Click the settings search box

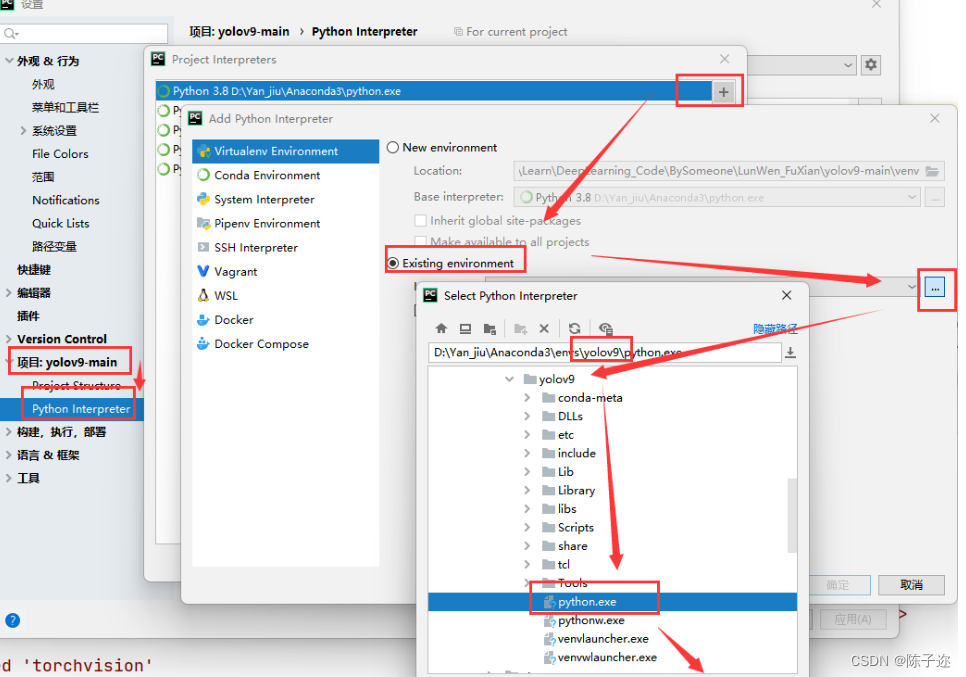coord(84,33)
